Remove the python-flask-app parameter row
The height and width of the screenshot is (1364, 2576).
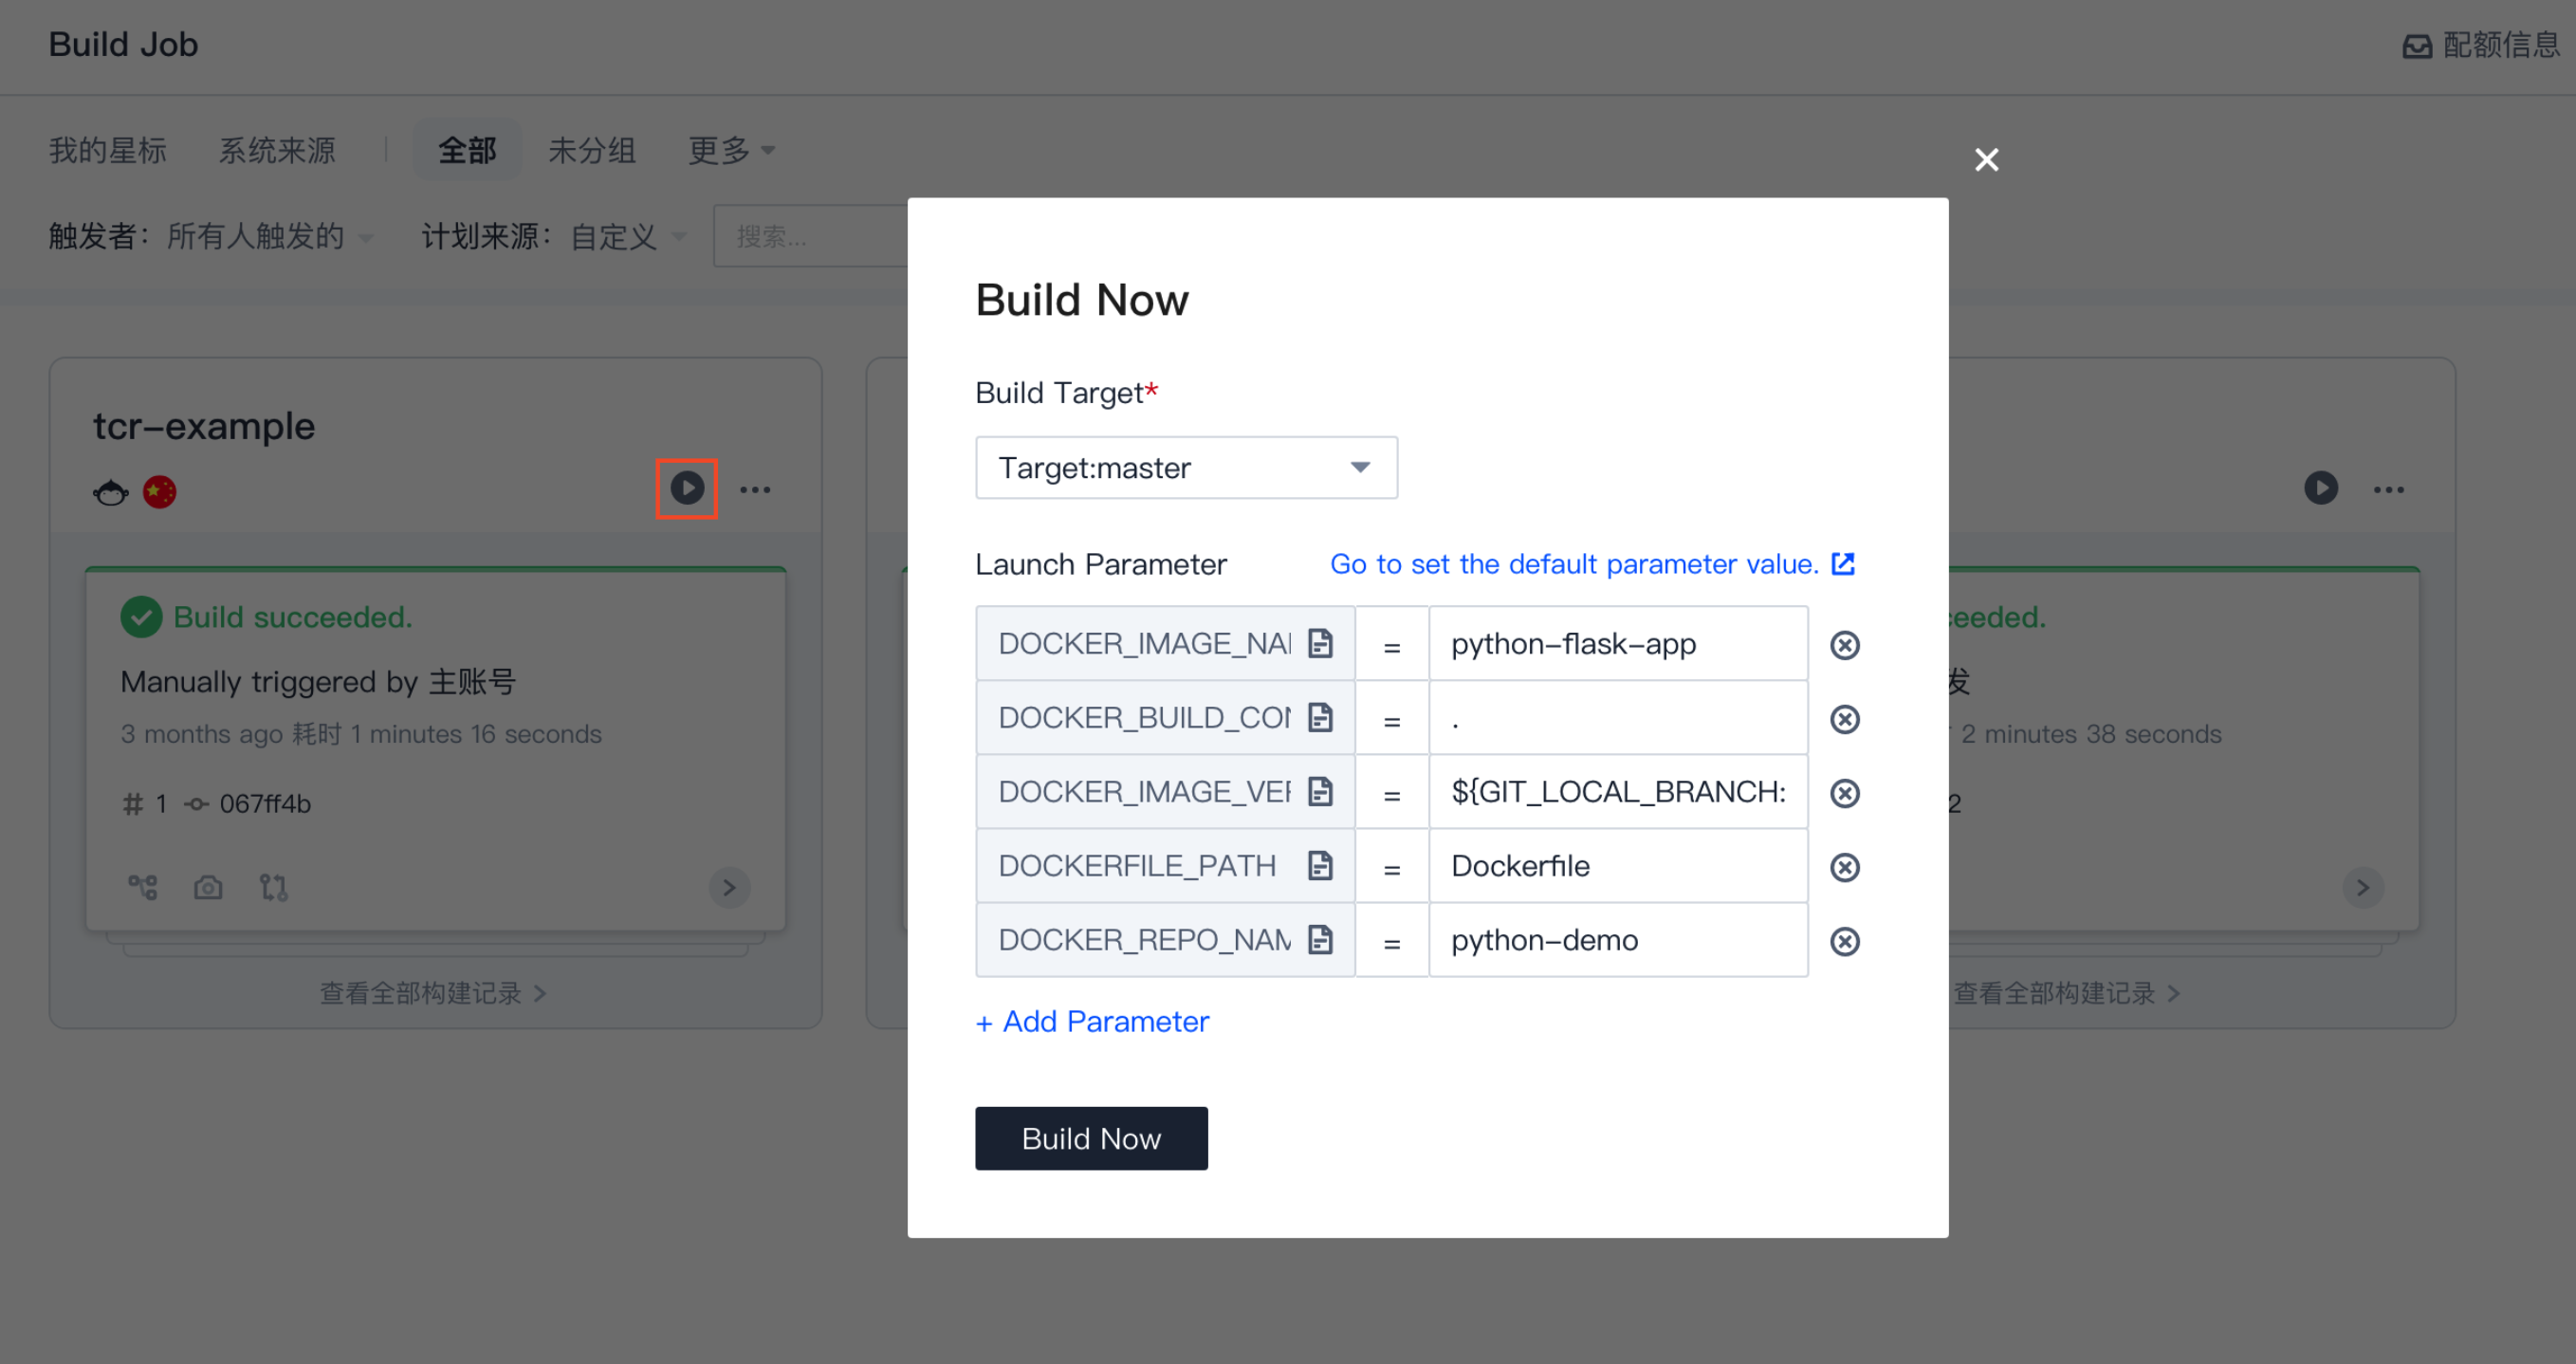1844,645
